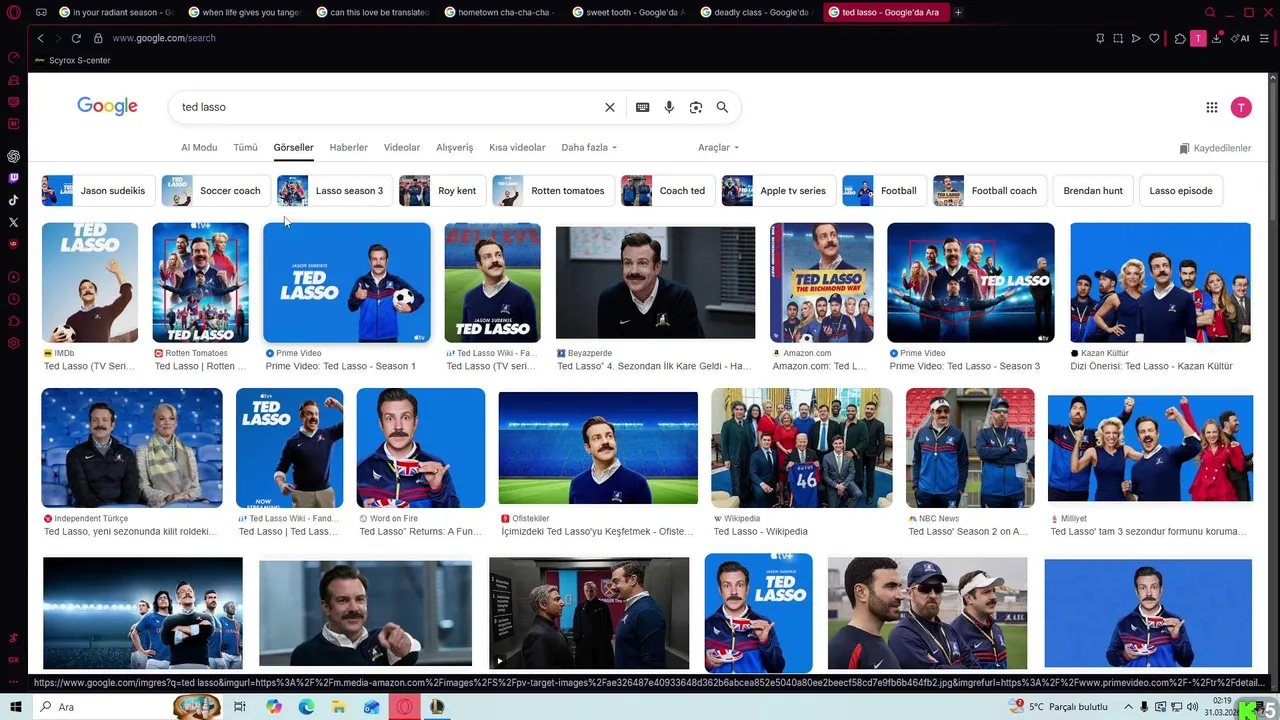
Task: Switch to Alışveriş shopping tab
Action: coord(454,147)
